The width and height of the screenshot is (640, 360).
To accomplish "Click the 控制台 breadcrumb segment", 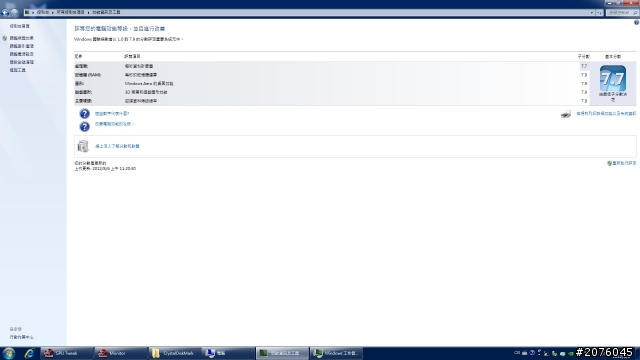I will [x=43, y=13].
